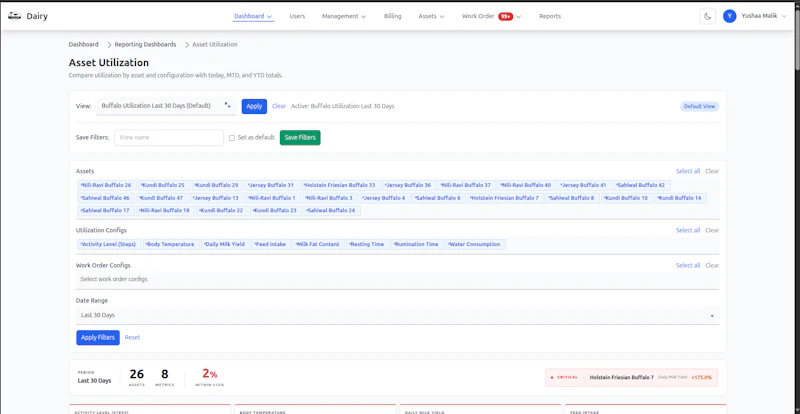
Task: Open the Billing page
Action: click(x=392, y=16)
